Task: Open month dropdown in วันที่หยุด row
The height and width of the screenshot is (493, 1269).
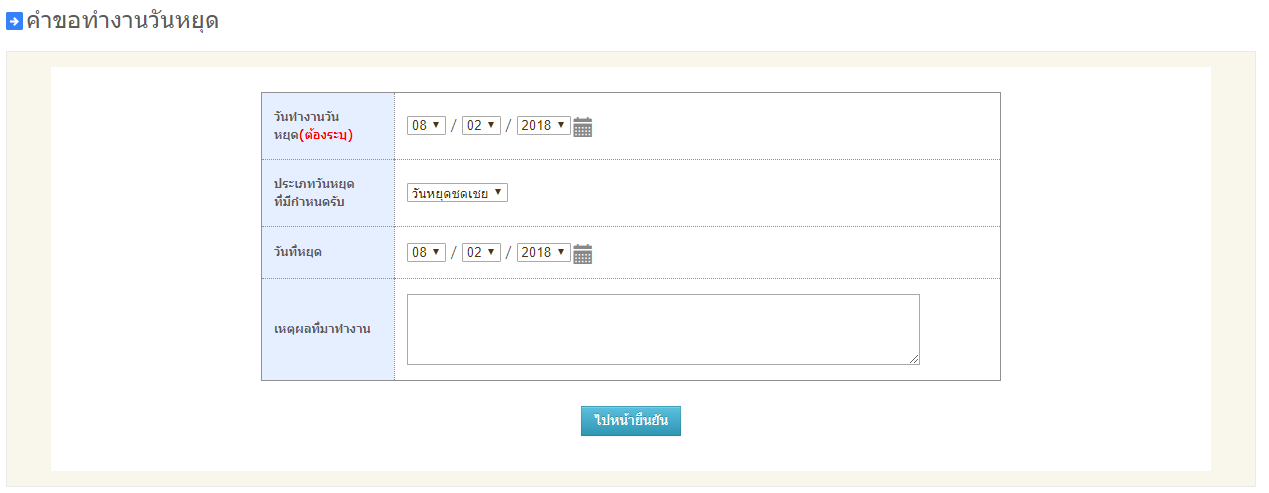Action: pos(481,253)
